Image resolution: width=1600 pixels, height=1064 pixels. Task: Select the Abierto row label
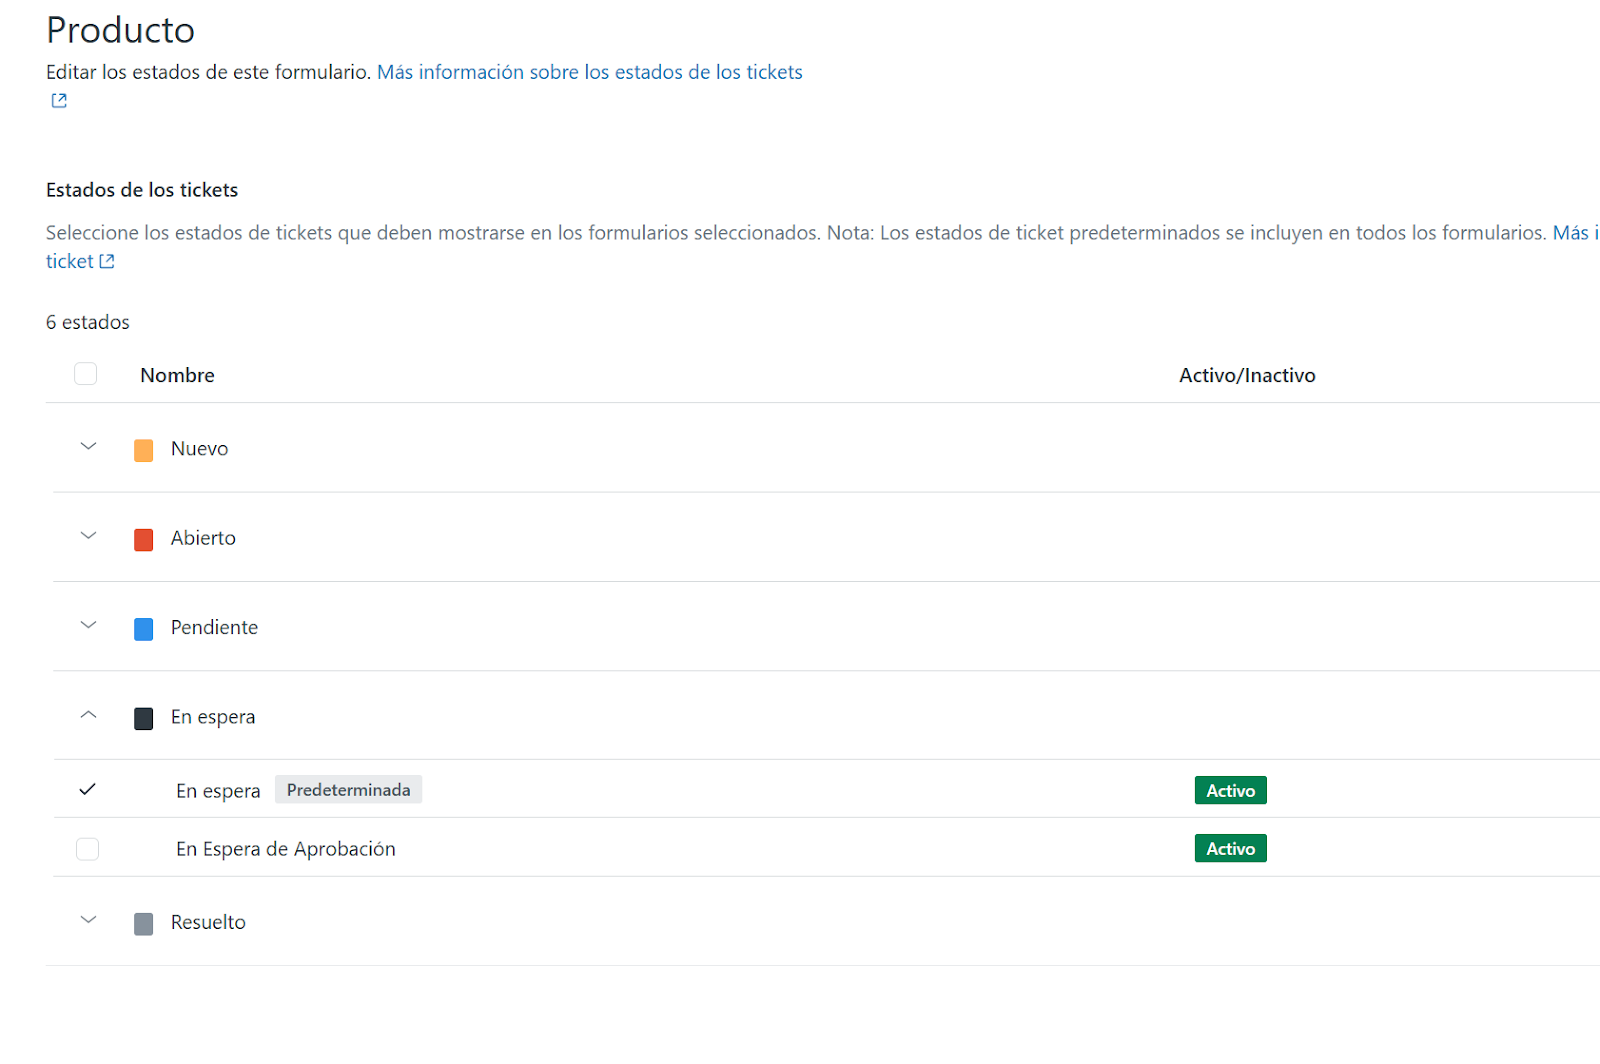[x=203, y=538]
